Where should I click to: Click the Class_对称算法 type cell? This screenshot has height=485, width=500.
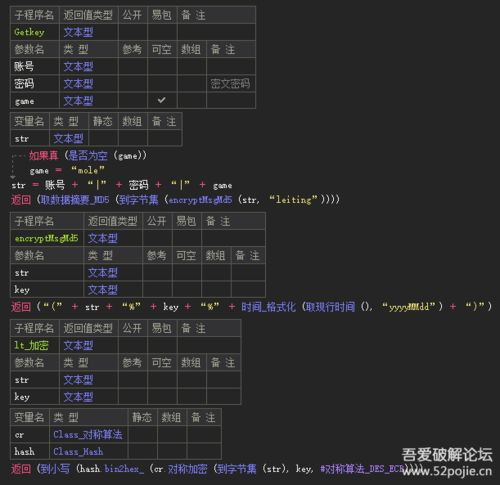88,435
